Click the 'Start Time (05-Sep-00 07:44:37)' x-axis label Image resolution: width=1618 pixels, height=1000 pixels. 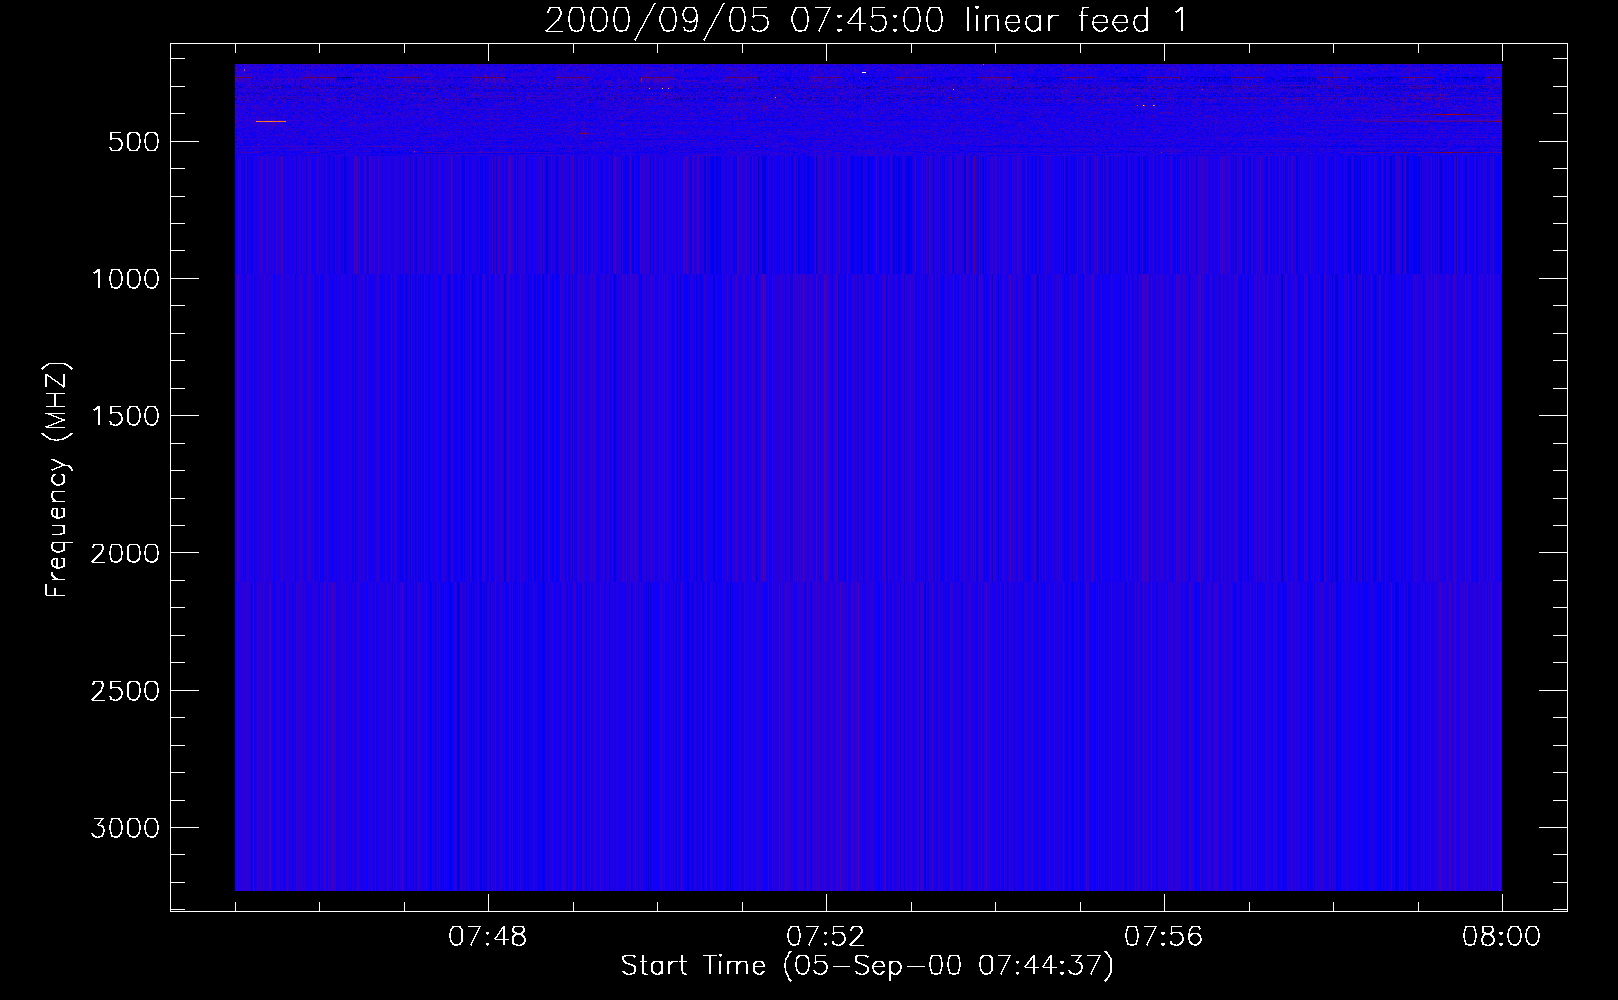tap(867, 966)
